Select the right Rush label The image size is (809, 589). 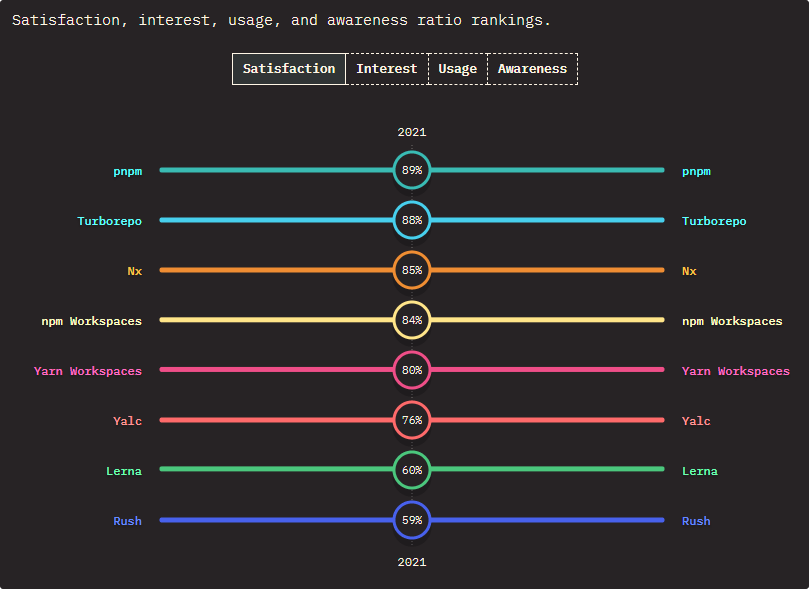pos(696,521)
